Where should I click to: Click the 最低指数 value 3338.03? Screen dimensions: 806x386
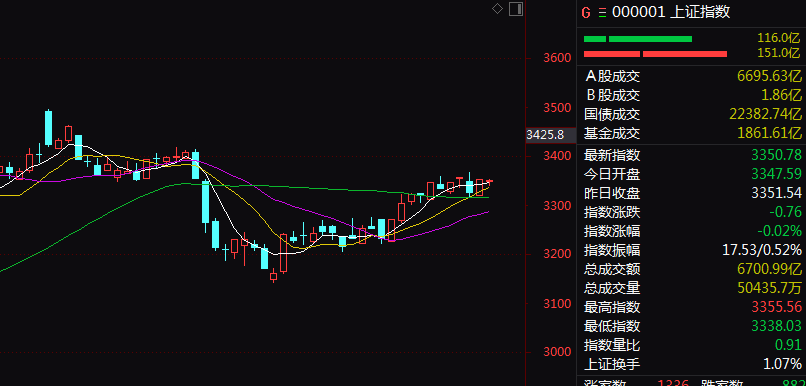(776, 326)
